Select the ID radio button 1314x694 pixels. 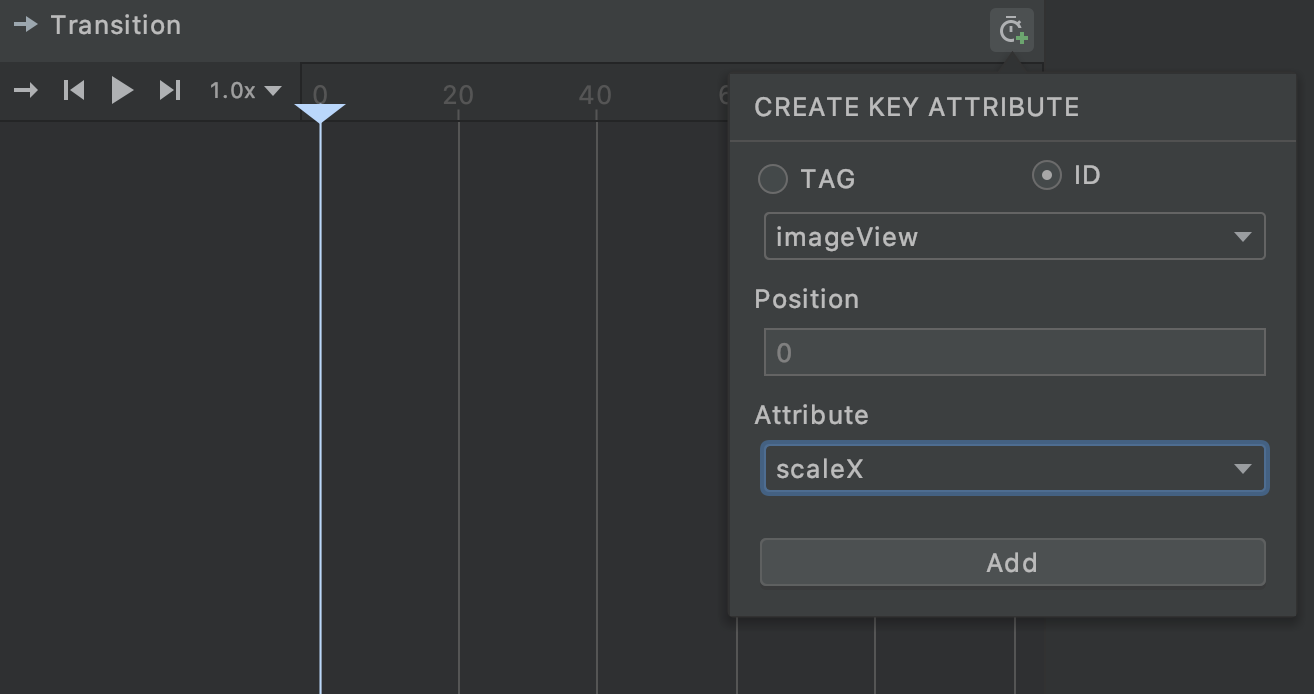[1046, 176]
